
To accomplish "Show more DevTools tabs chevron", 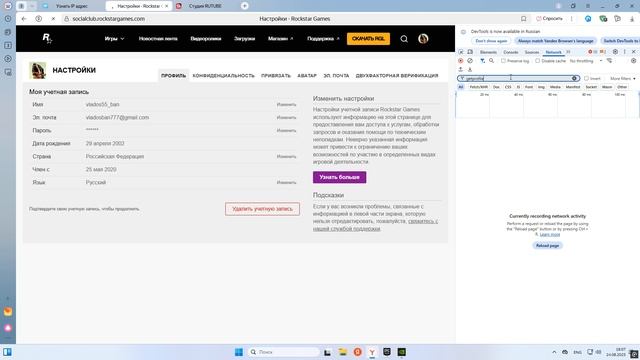I will pyautogui.click(x=568, y=52).
